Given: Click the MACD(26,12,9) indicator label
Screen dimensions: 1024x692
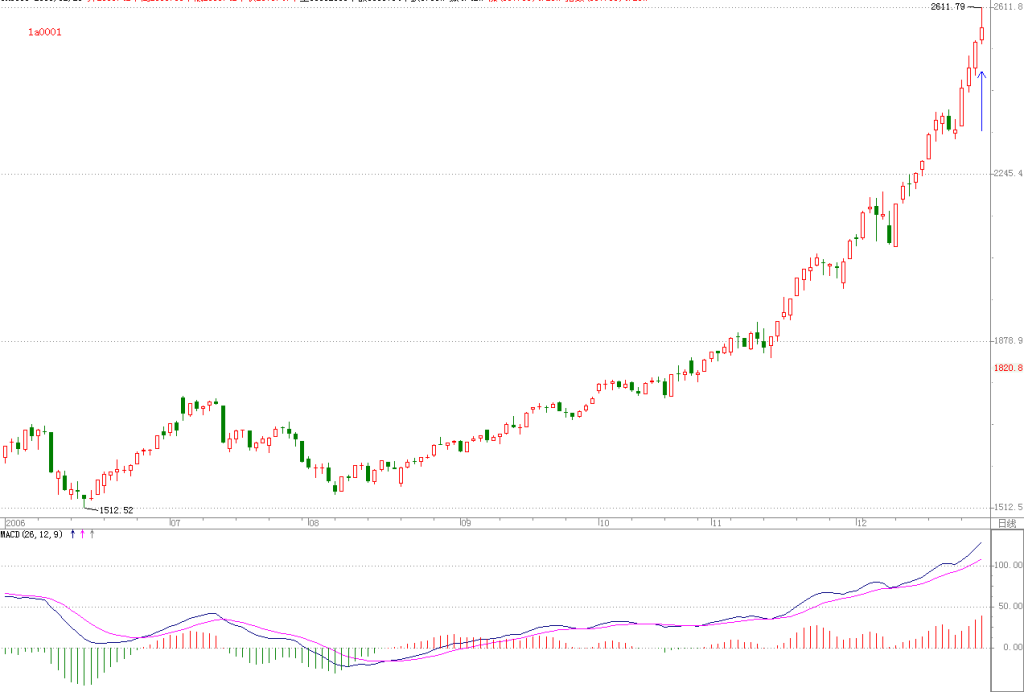Looking at the screenshot, I should coord(32,534).
